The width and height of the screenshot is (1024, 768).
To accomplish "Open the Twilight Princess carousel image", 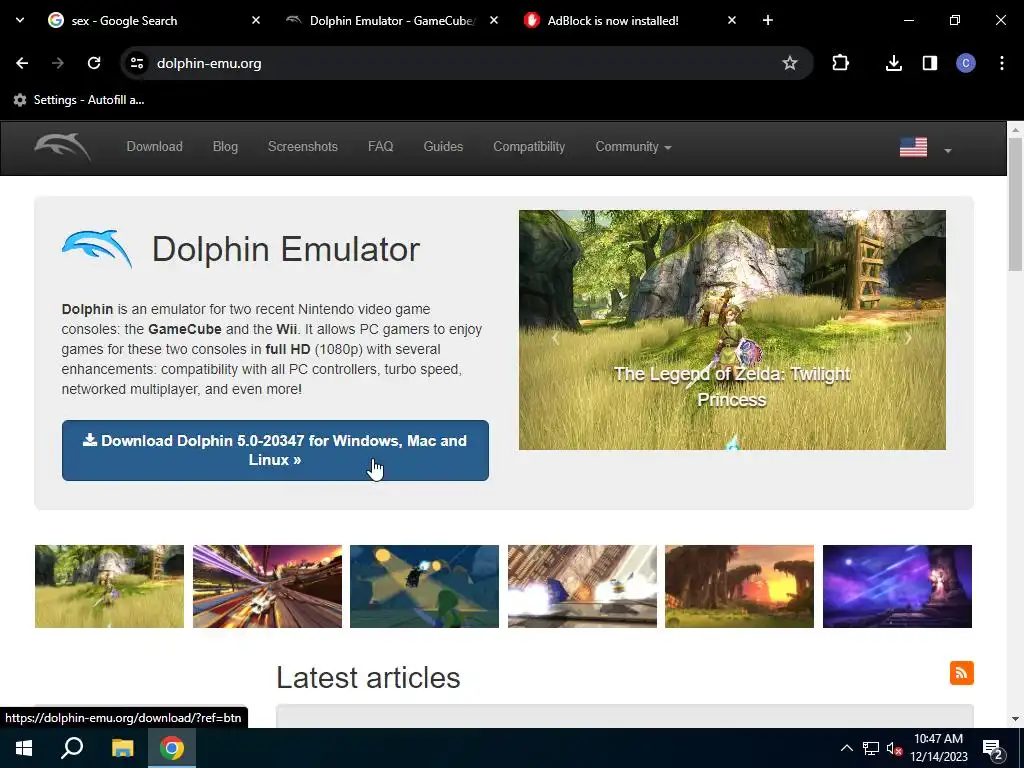I will (x=732, y=330).
